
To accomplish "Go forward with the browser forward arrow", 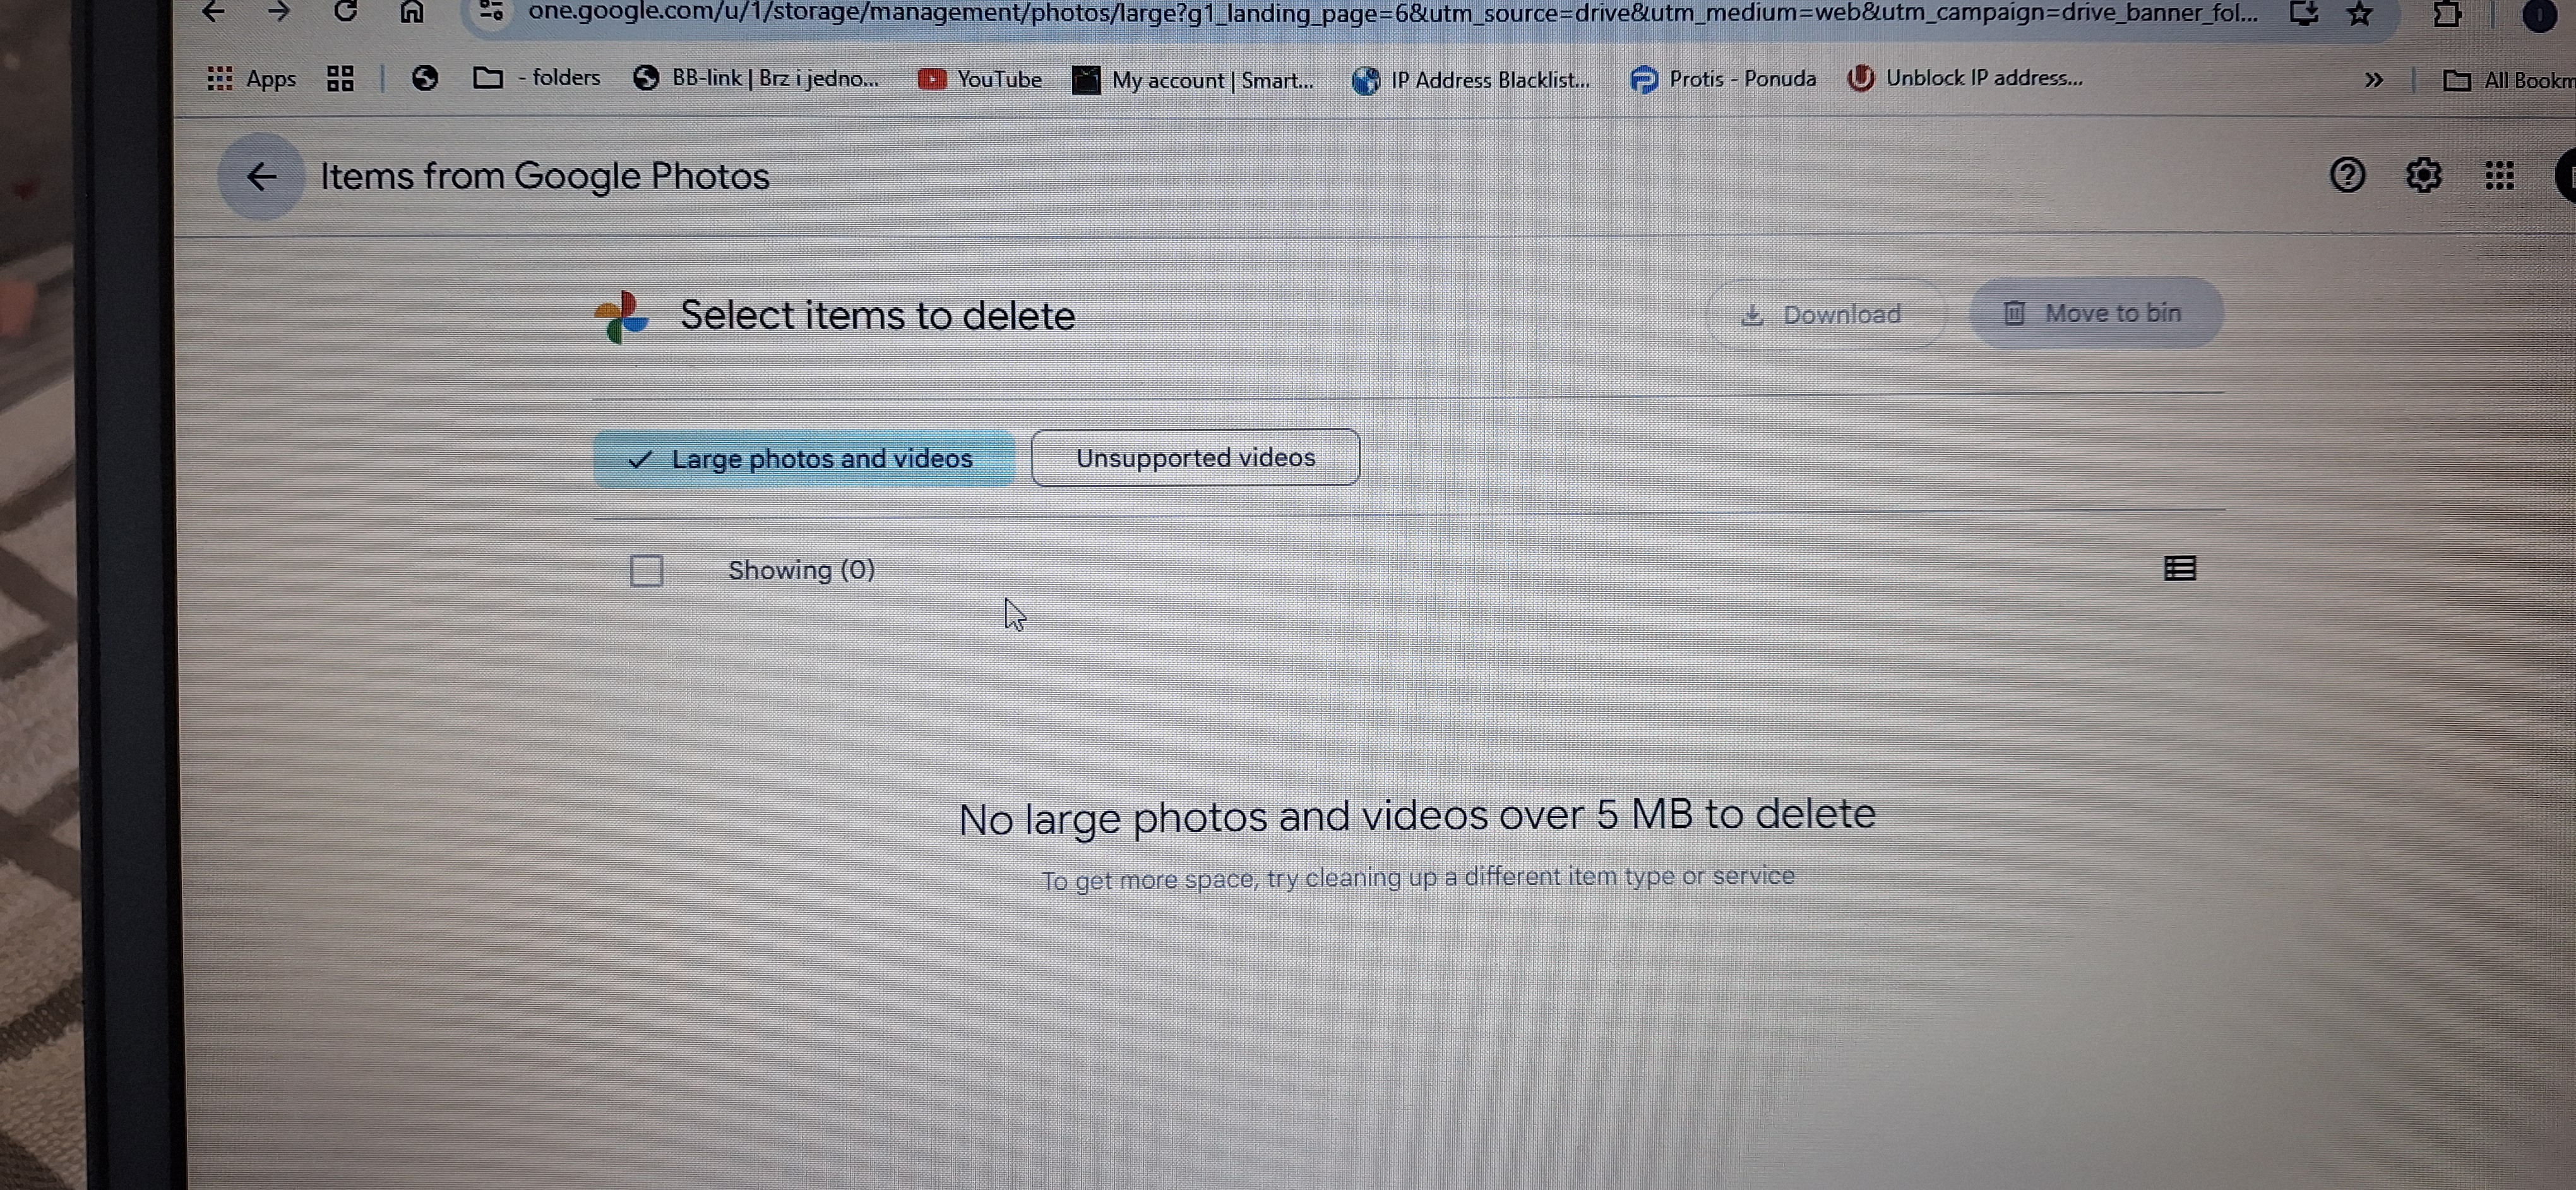I will coord(279,11).
